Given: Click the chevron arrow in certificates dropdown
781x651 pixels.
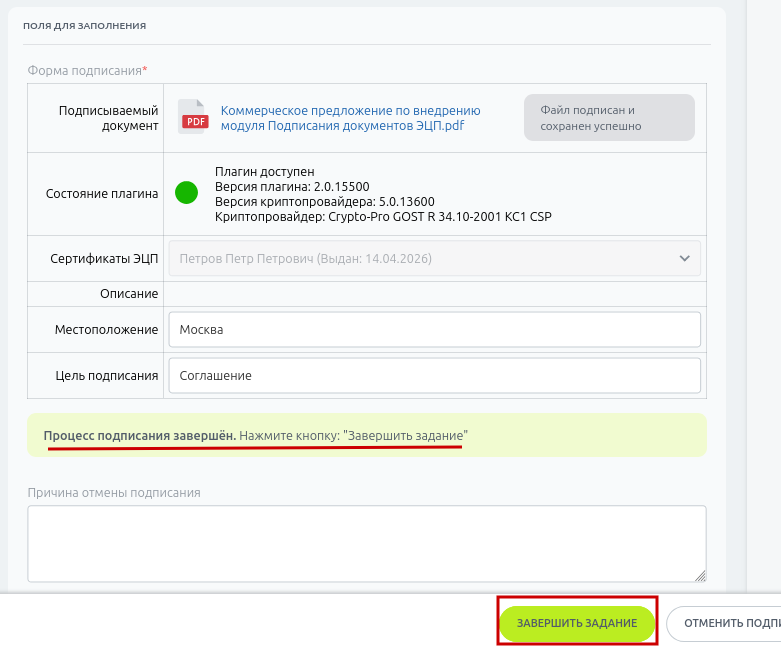Looking at the screenshot, I should 685,258.
